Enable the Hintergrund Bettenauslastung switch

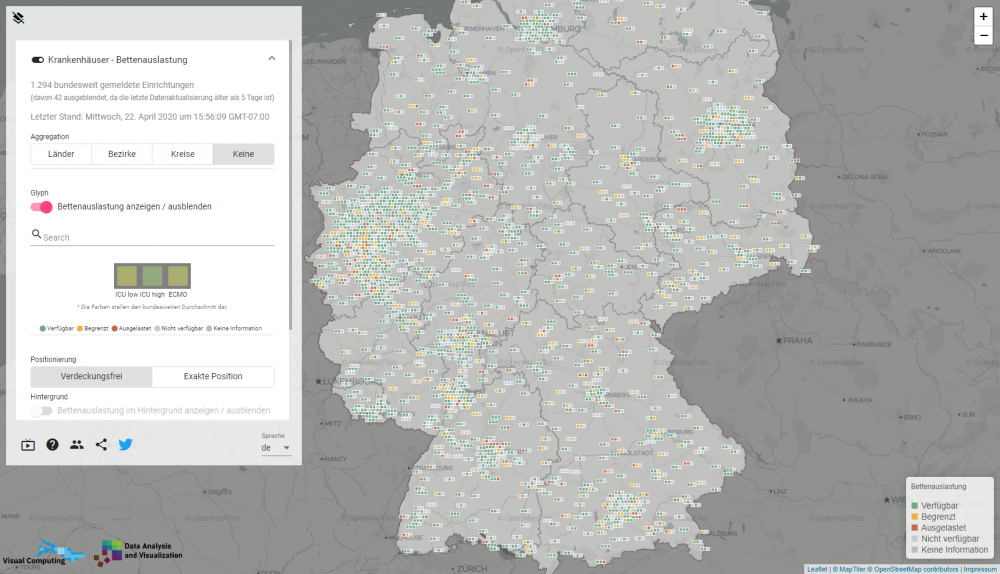42,411
